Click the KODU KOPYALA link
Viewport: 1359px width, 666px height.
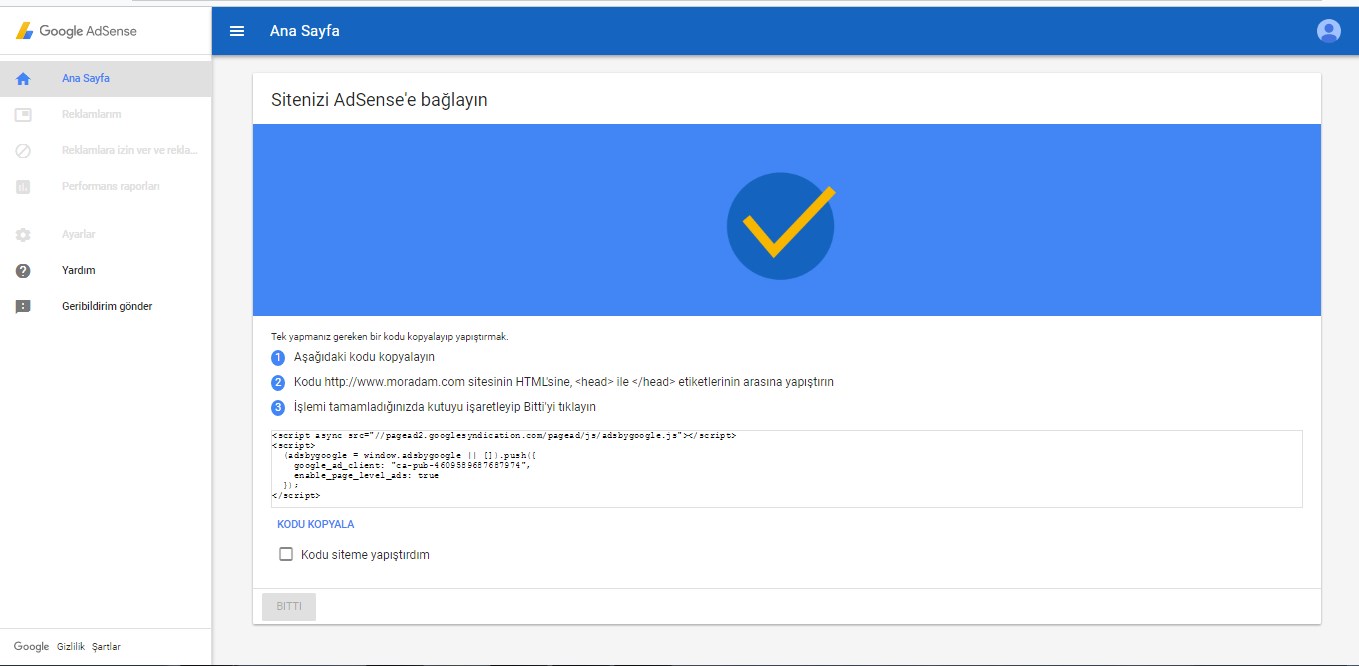coord(315,524)
